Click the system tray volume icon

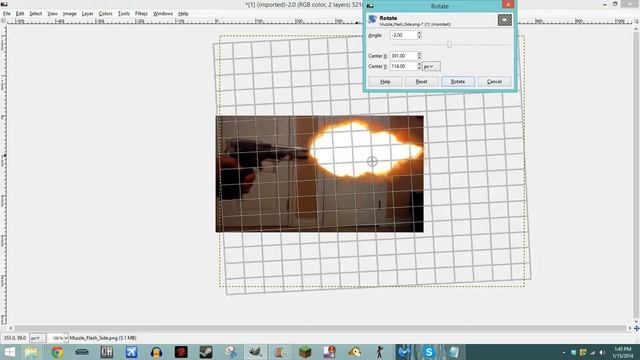pyautogui.click(x=602, y=352)
